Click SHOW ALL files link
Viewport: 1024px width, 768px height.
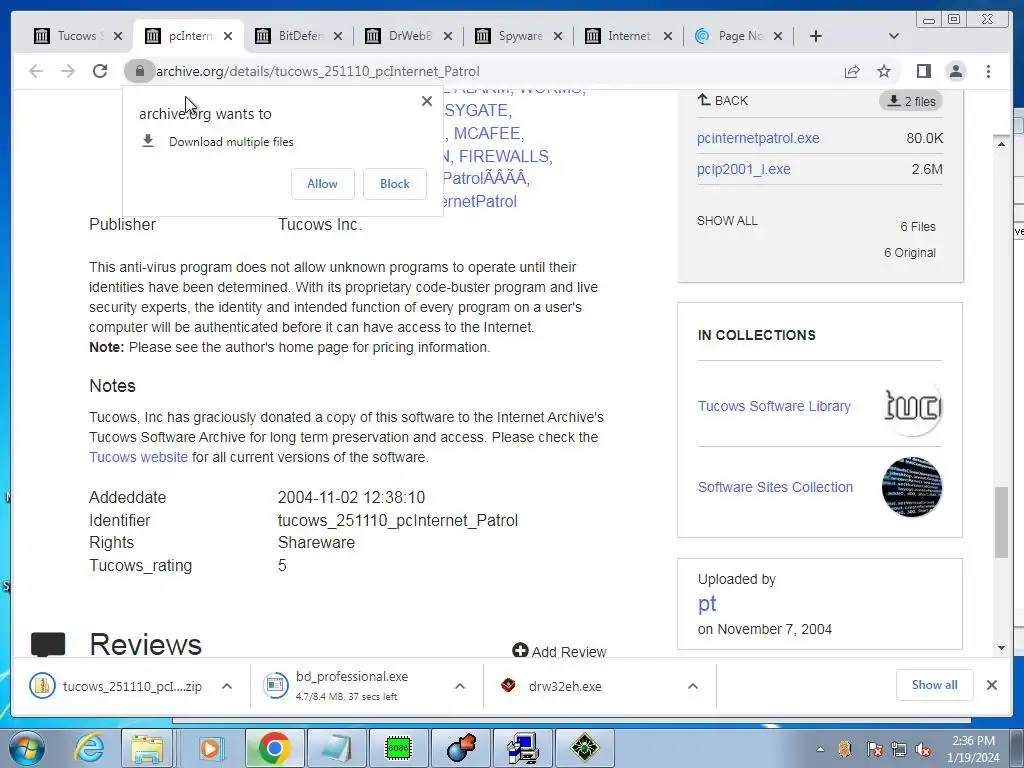[727, 221]
